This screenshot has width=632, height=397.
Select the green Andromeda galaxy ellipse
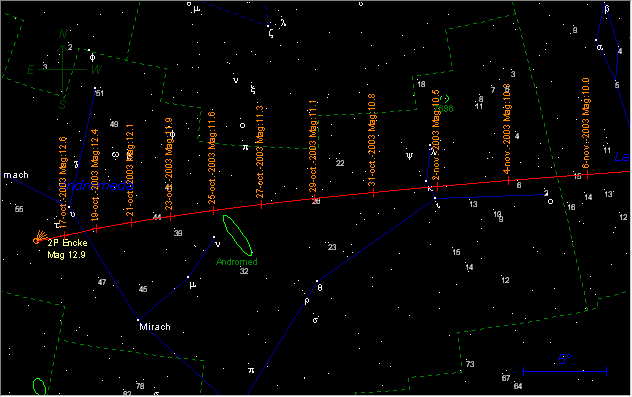coord(237,235)
